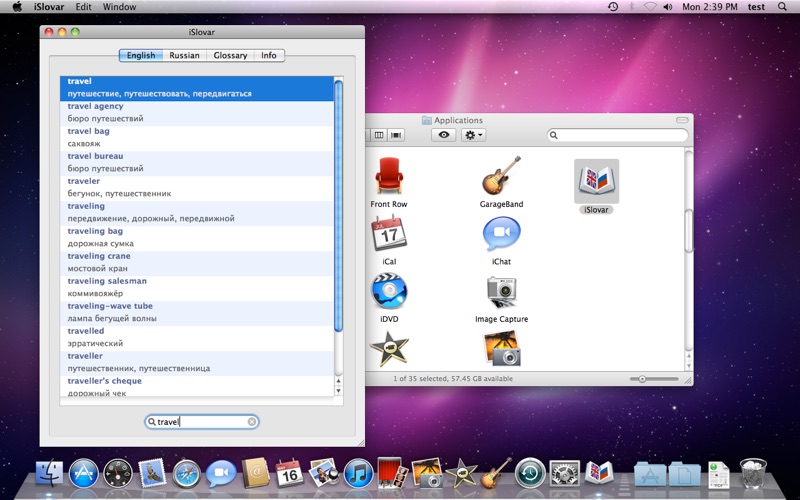Open Applications folder stack in Dock
This screenshot has height=500, width=800.
(x=650, y=474)
